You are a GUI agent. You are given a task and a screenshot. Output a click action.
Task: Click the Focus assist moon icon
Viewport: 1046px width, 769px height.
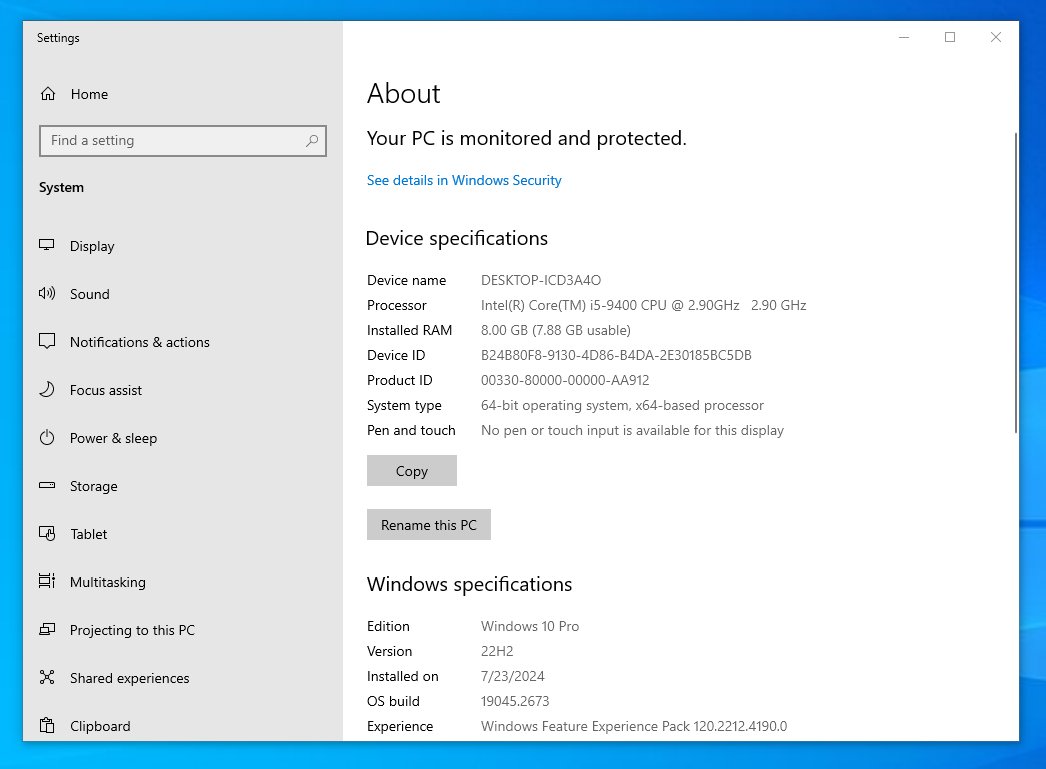point(47,390)
